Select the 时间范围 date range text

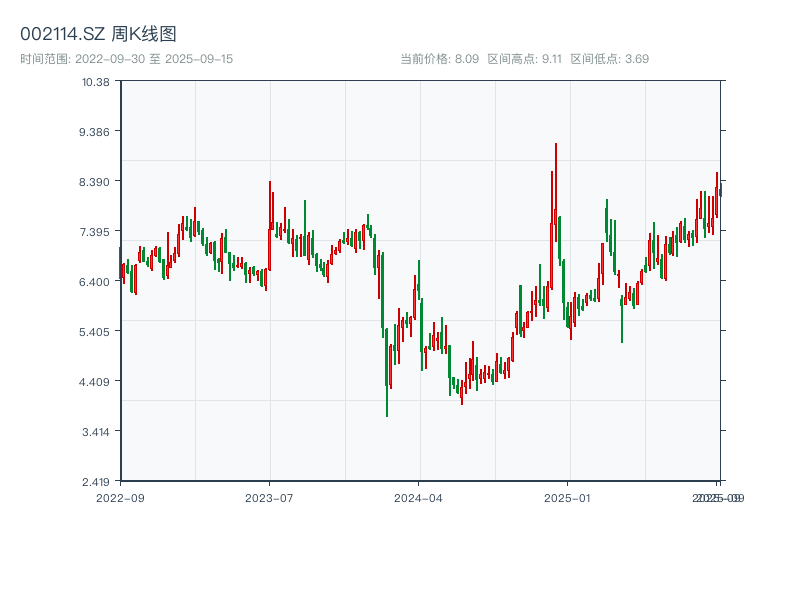127,59
